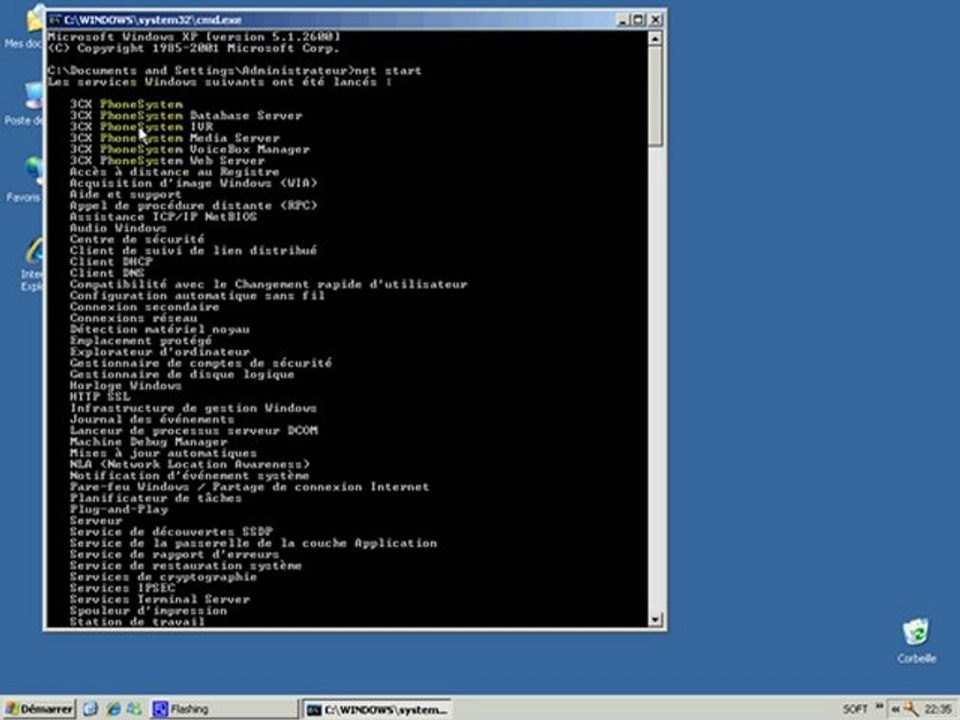The height and width of the screenshot is (720, 960).
Task: Click the 'Services de cryptographie' line
Action: tap(163, 577)
